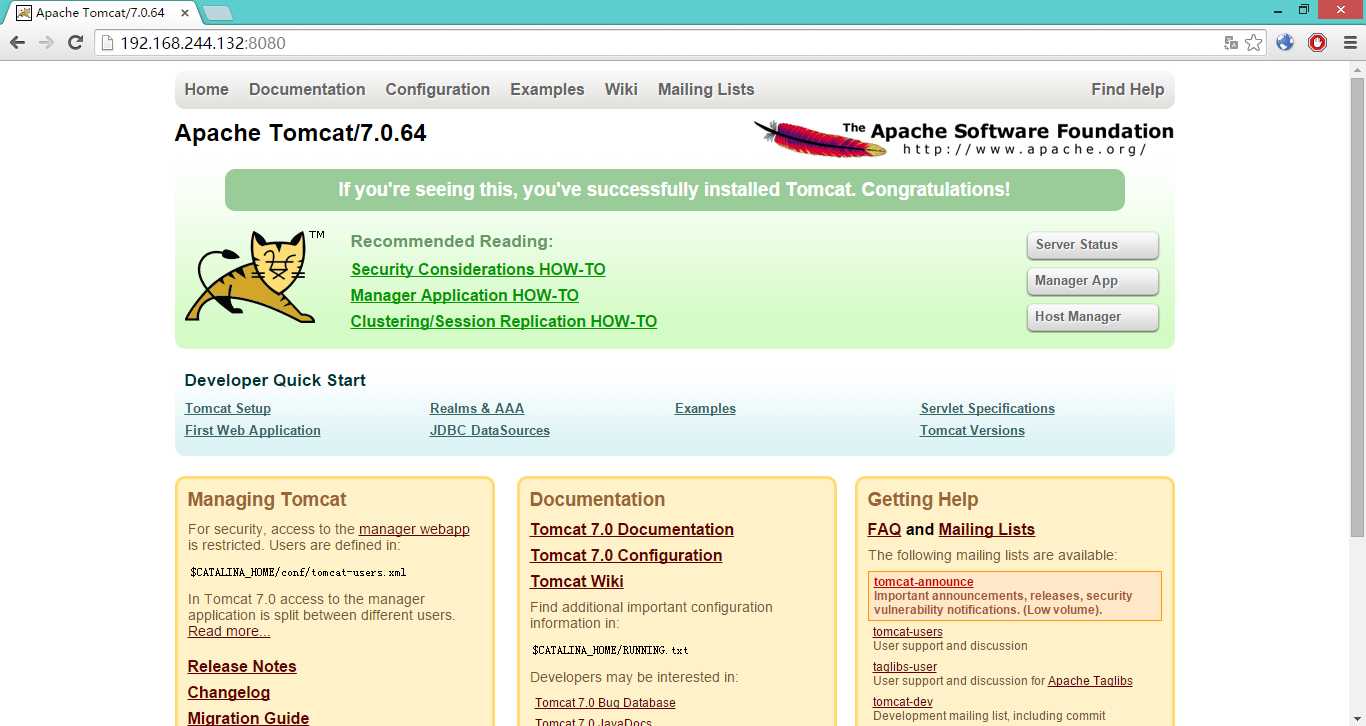
Task: Open a new tab next to Tomcat tab
Action: click(x=217, y=13)
